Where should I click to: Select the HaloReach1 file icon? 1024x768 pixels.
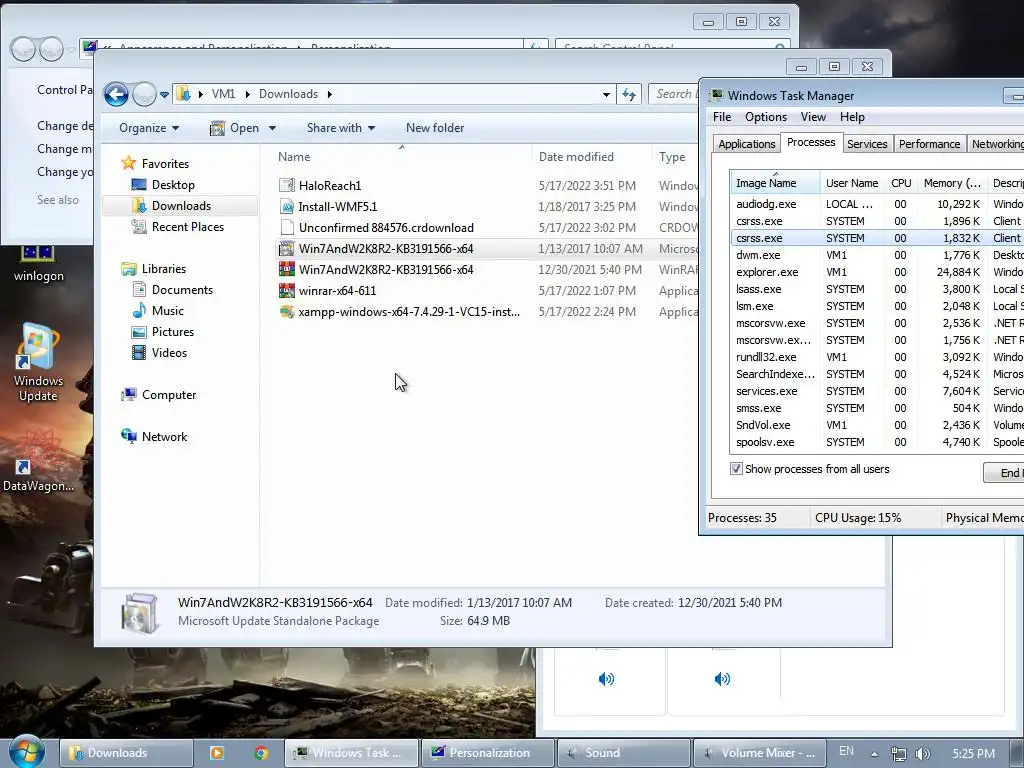(x=286, y=185)
